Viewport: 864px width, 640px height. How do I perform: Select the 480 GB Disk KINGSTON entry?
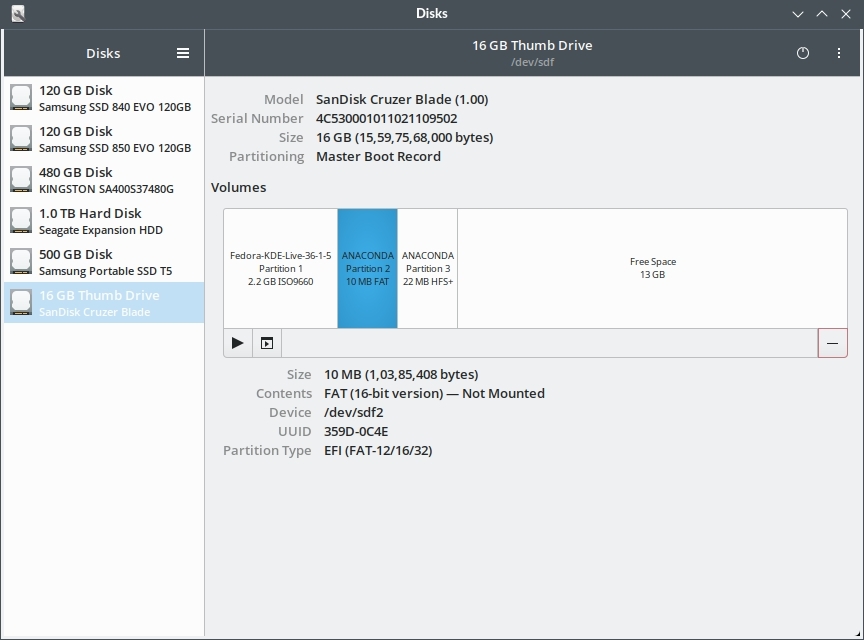click(x=104, y=180)
